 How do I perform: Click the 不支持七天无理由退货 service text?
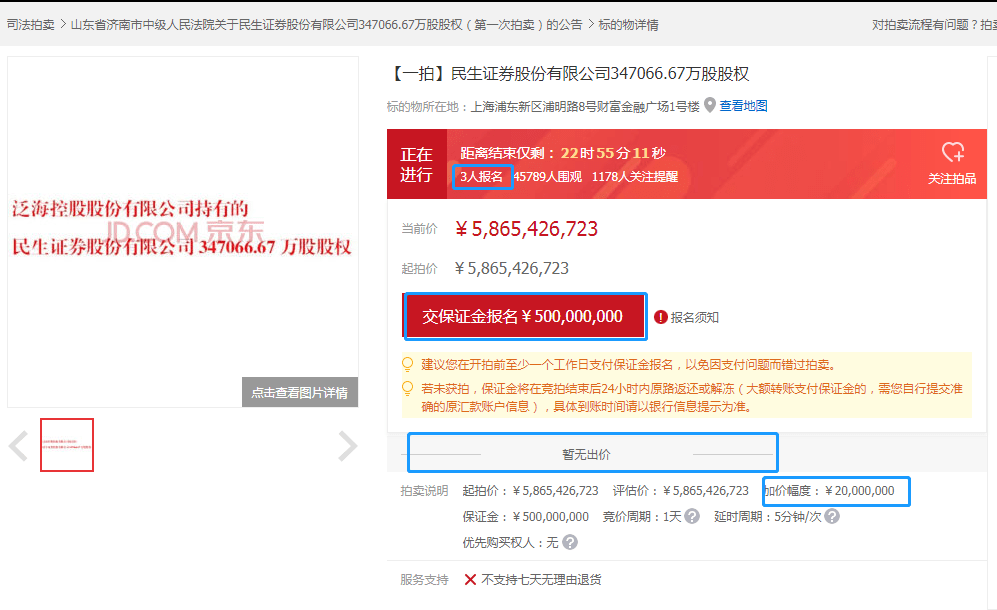(x=541, y=579)
